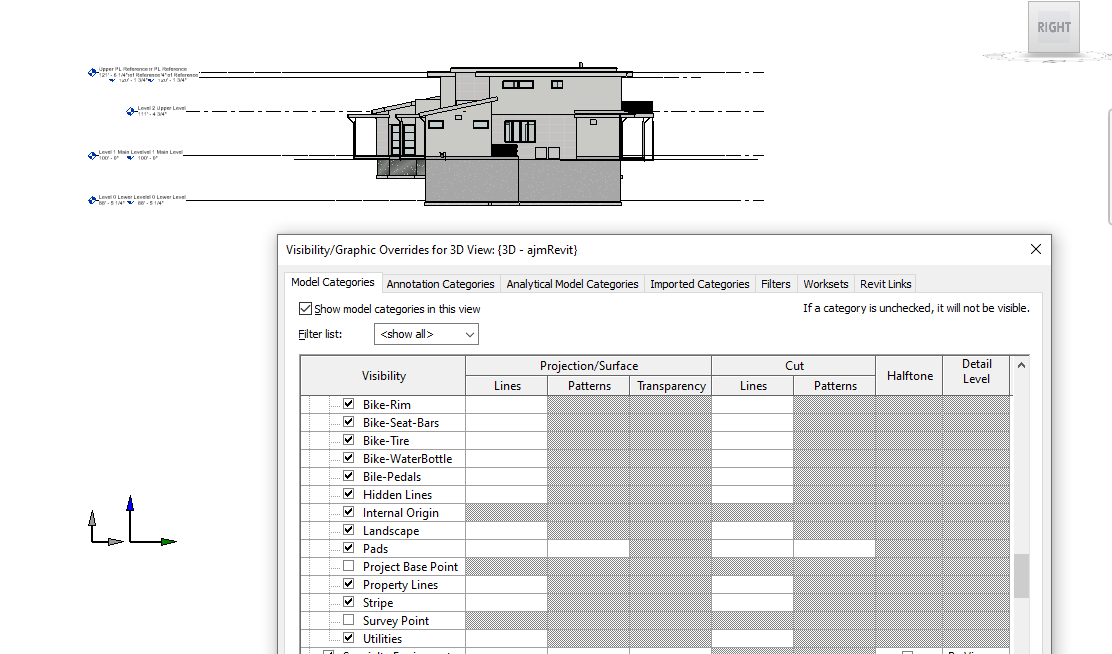This screenshot has width=1112, height=654.
Task: Open the Revit Links tab
Action: (885, 284)
